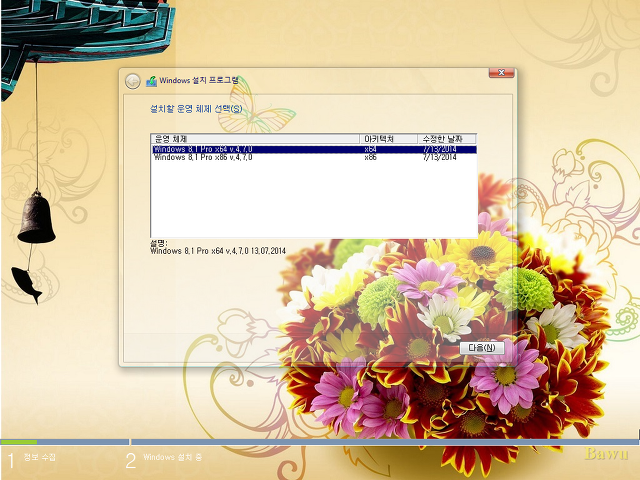Click the round back arrow button

[x=133, y=82]
